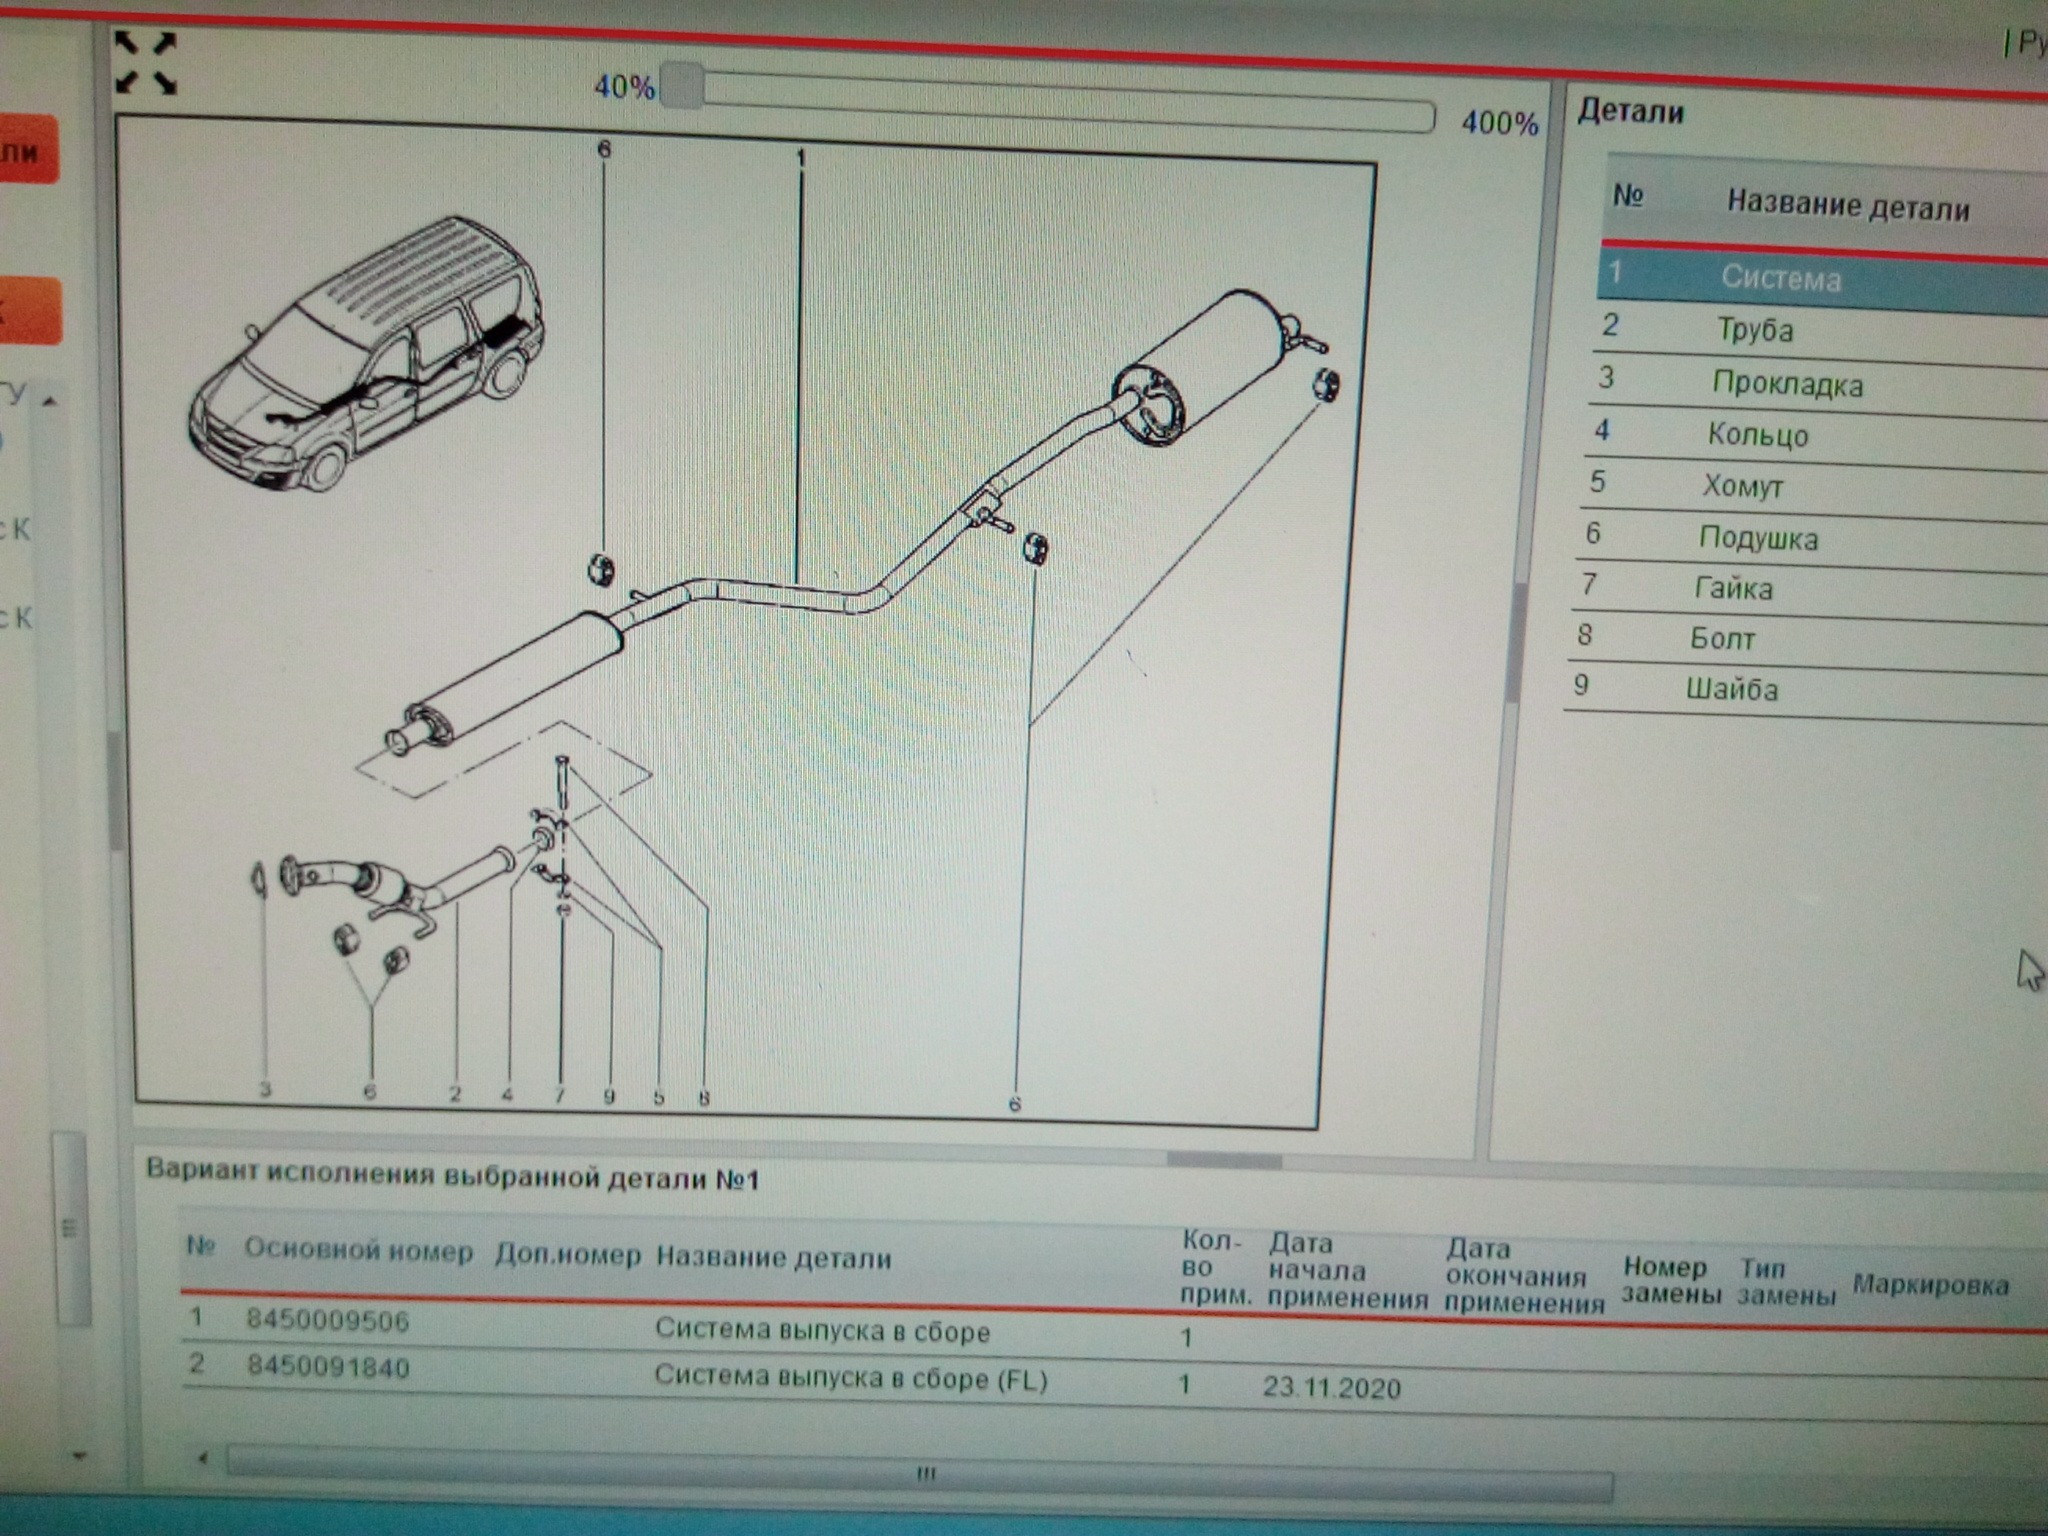Click the collapse arrows icon below fullscreen
Screen dimensions: 2048x1536
coord(146,83)
